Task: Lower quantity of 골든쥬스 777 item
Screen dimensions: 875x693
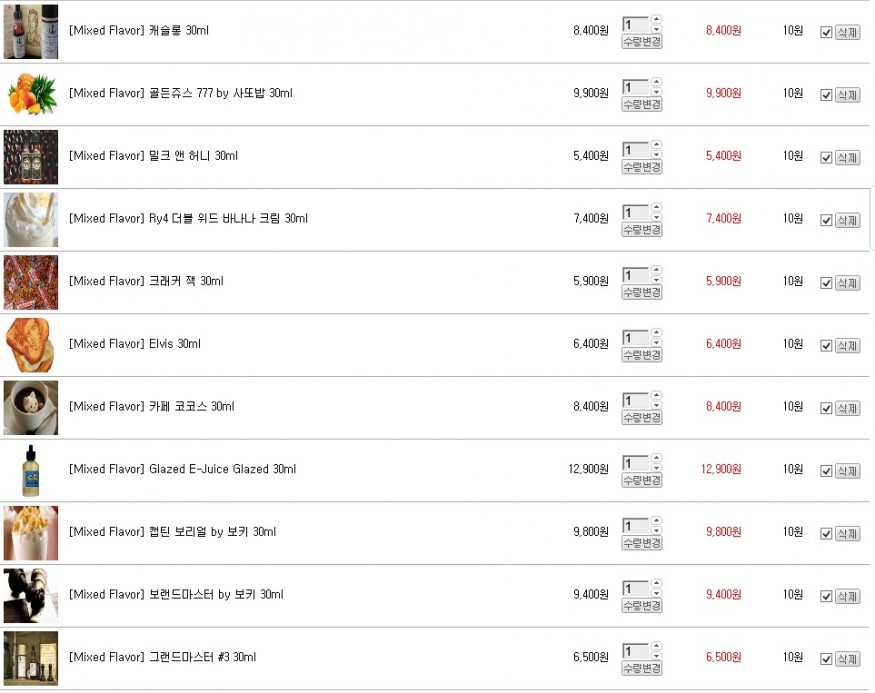Action: point(656,93)
